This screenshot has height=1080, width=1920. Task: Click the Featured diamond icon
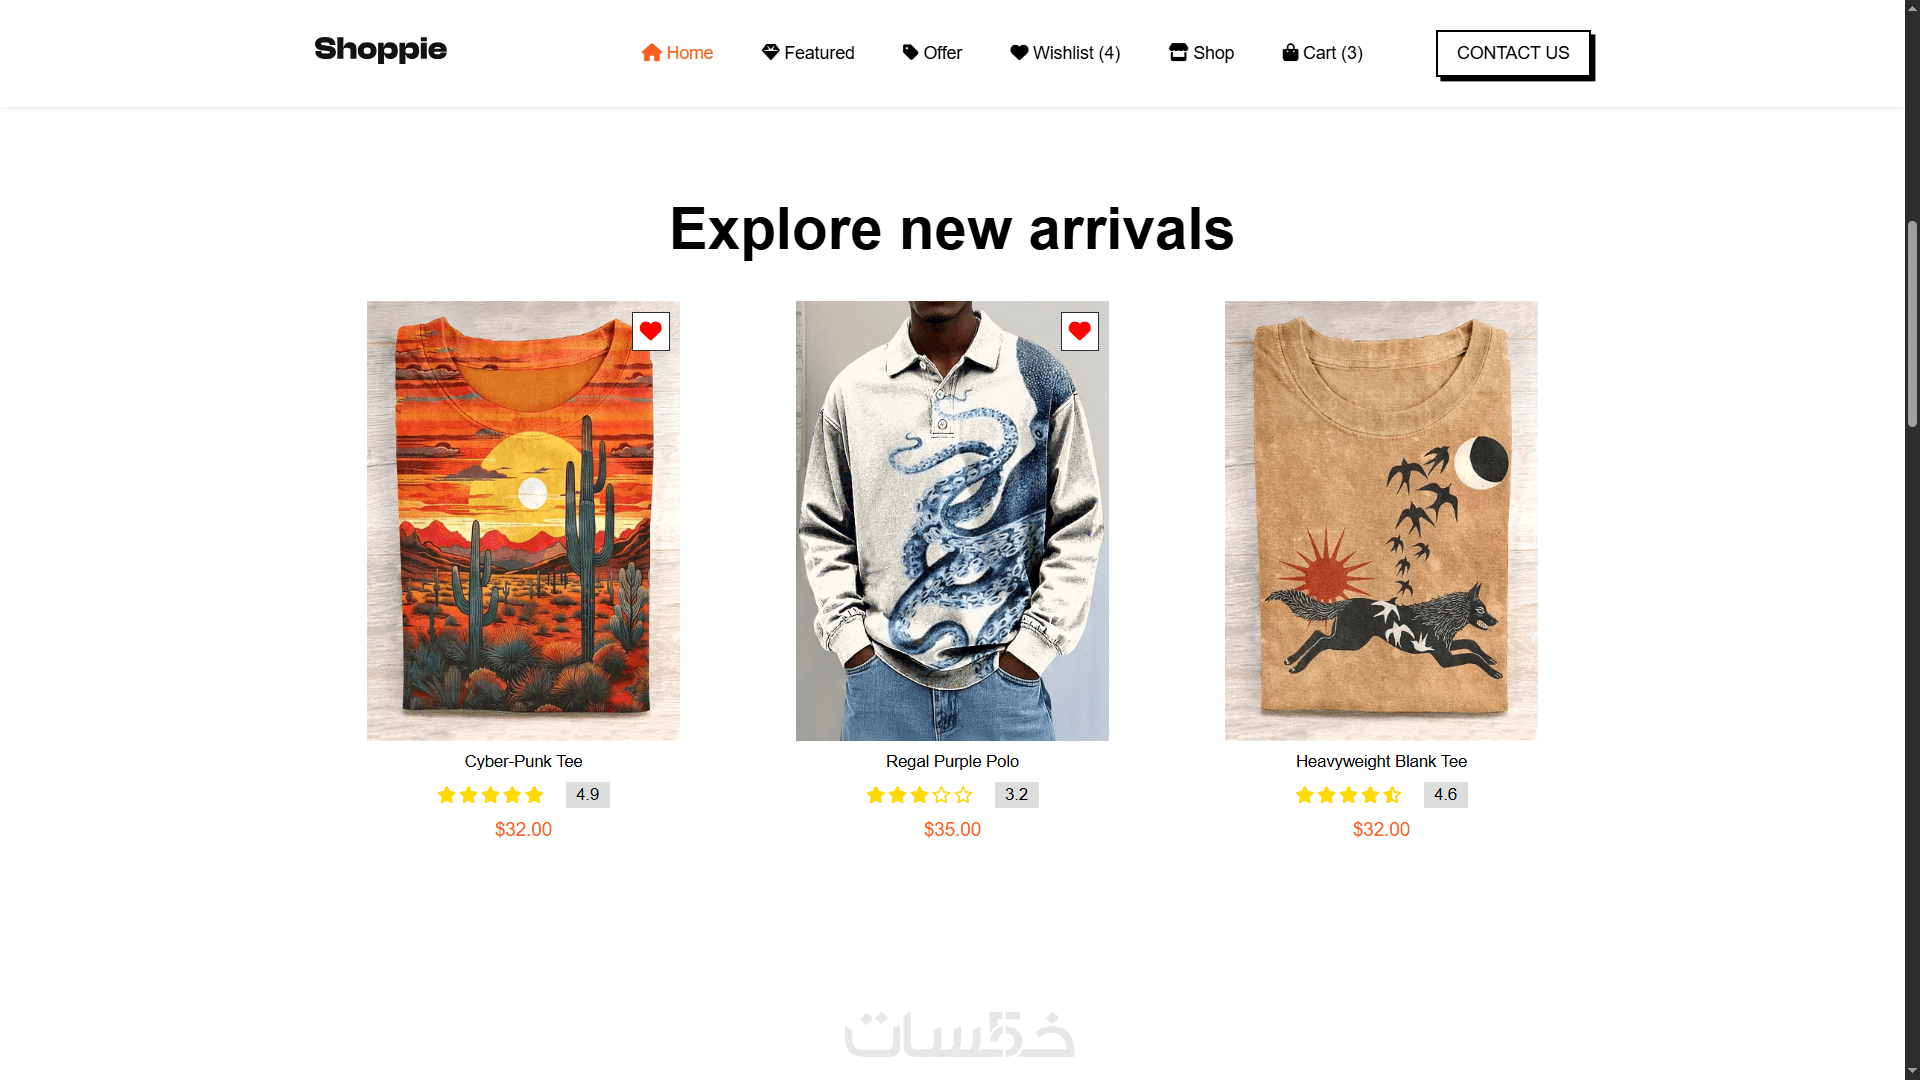[770, 53]
